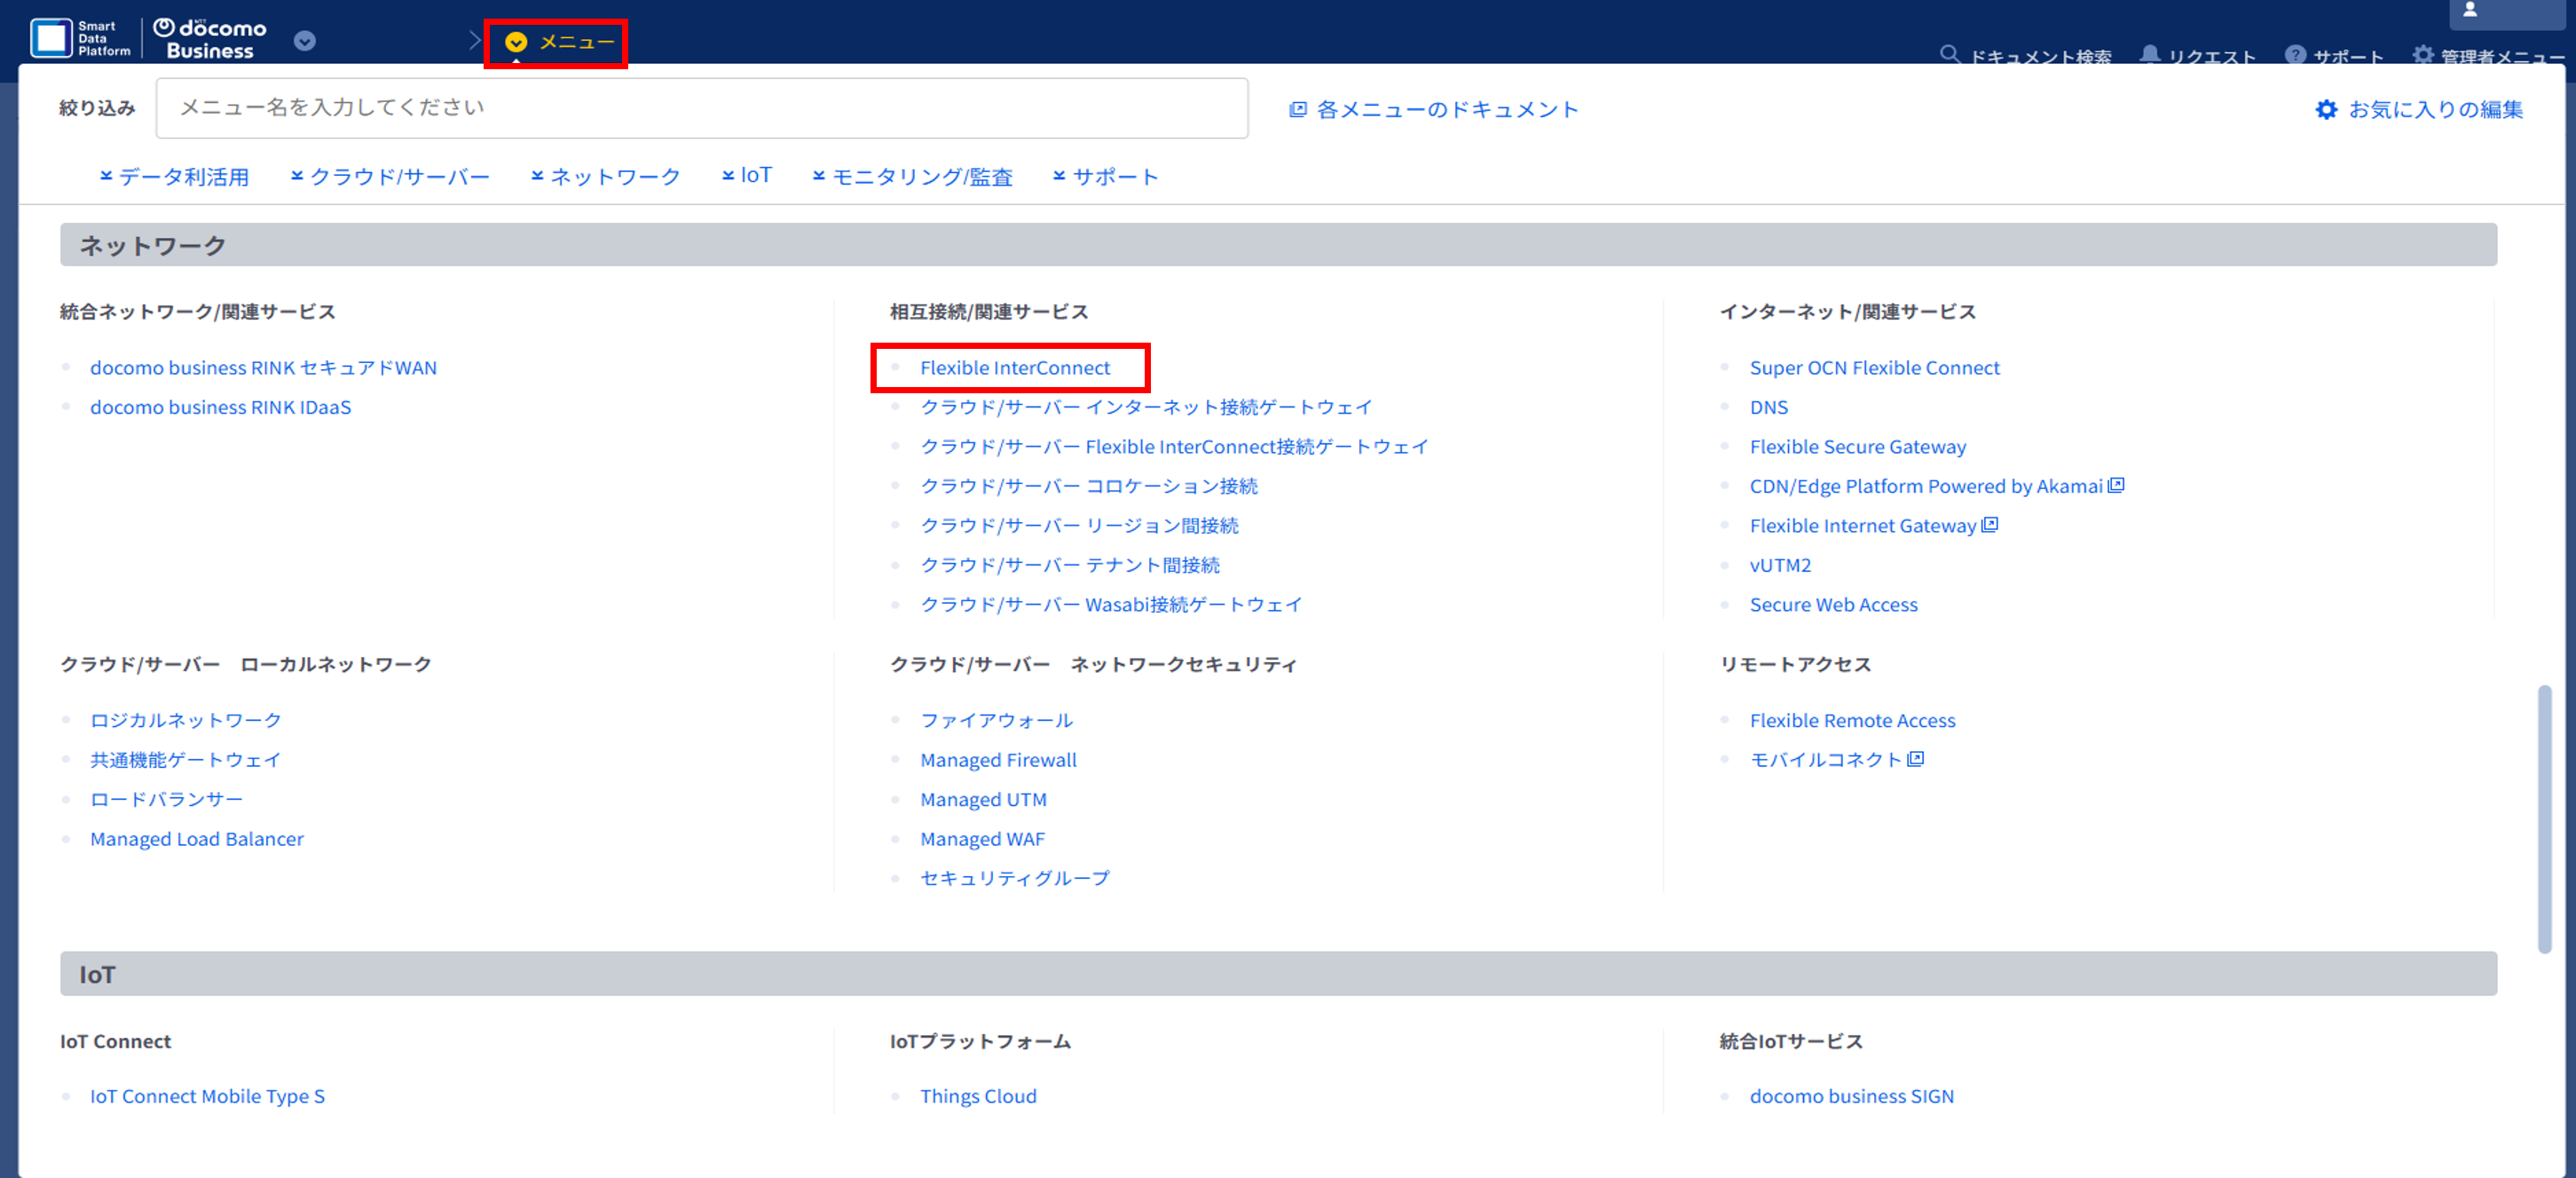
Task: Open the workspace dropdown beside docomo Business
Action: click(305, 41)
